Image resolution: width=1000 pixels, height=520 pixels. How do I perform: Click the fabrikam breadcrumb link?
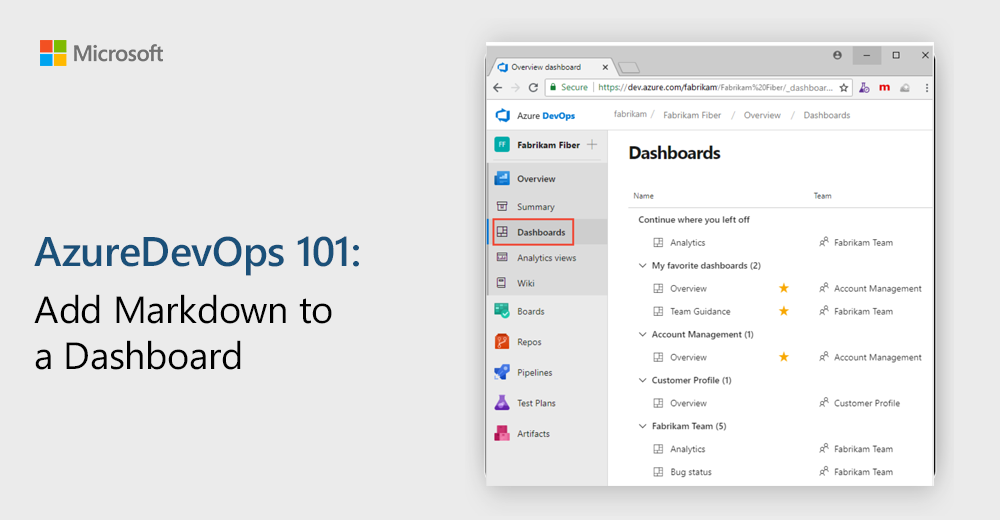click(x=630, y=114)
